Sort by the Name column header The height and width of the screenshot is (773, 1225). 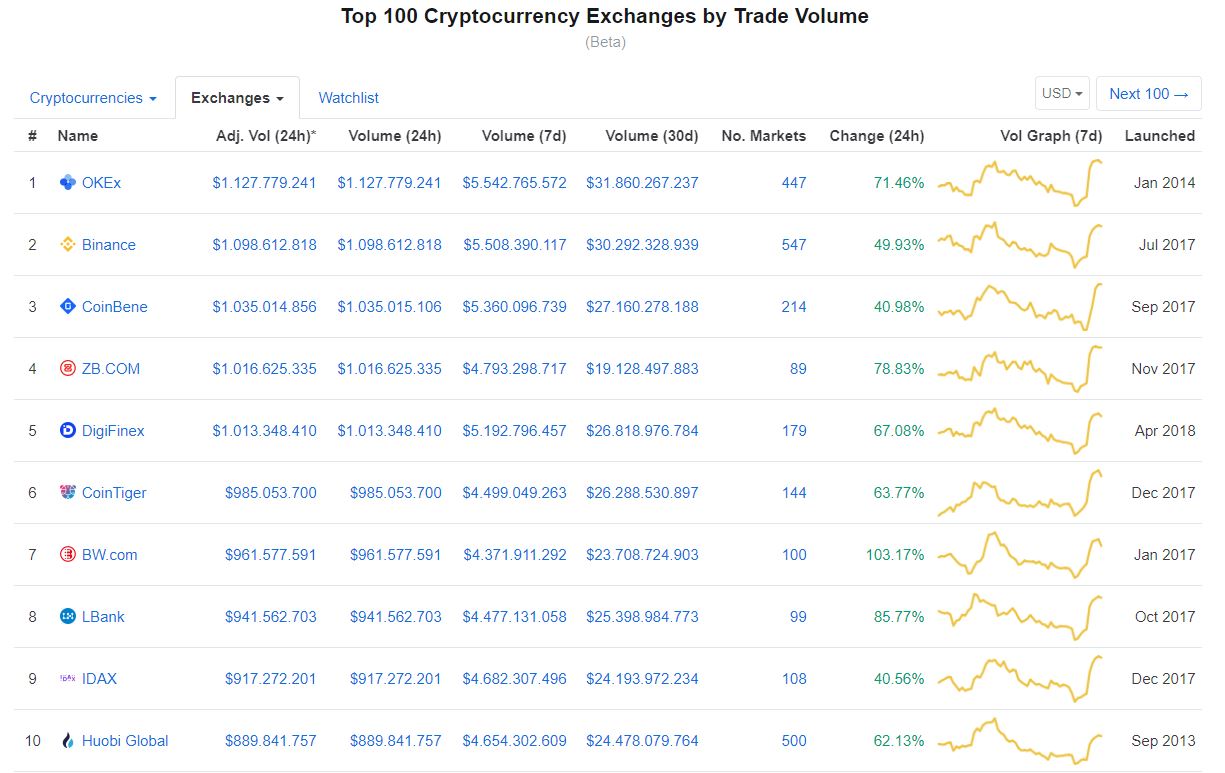78,136
